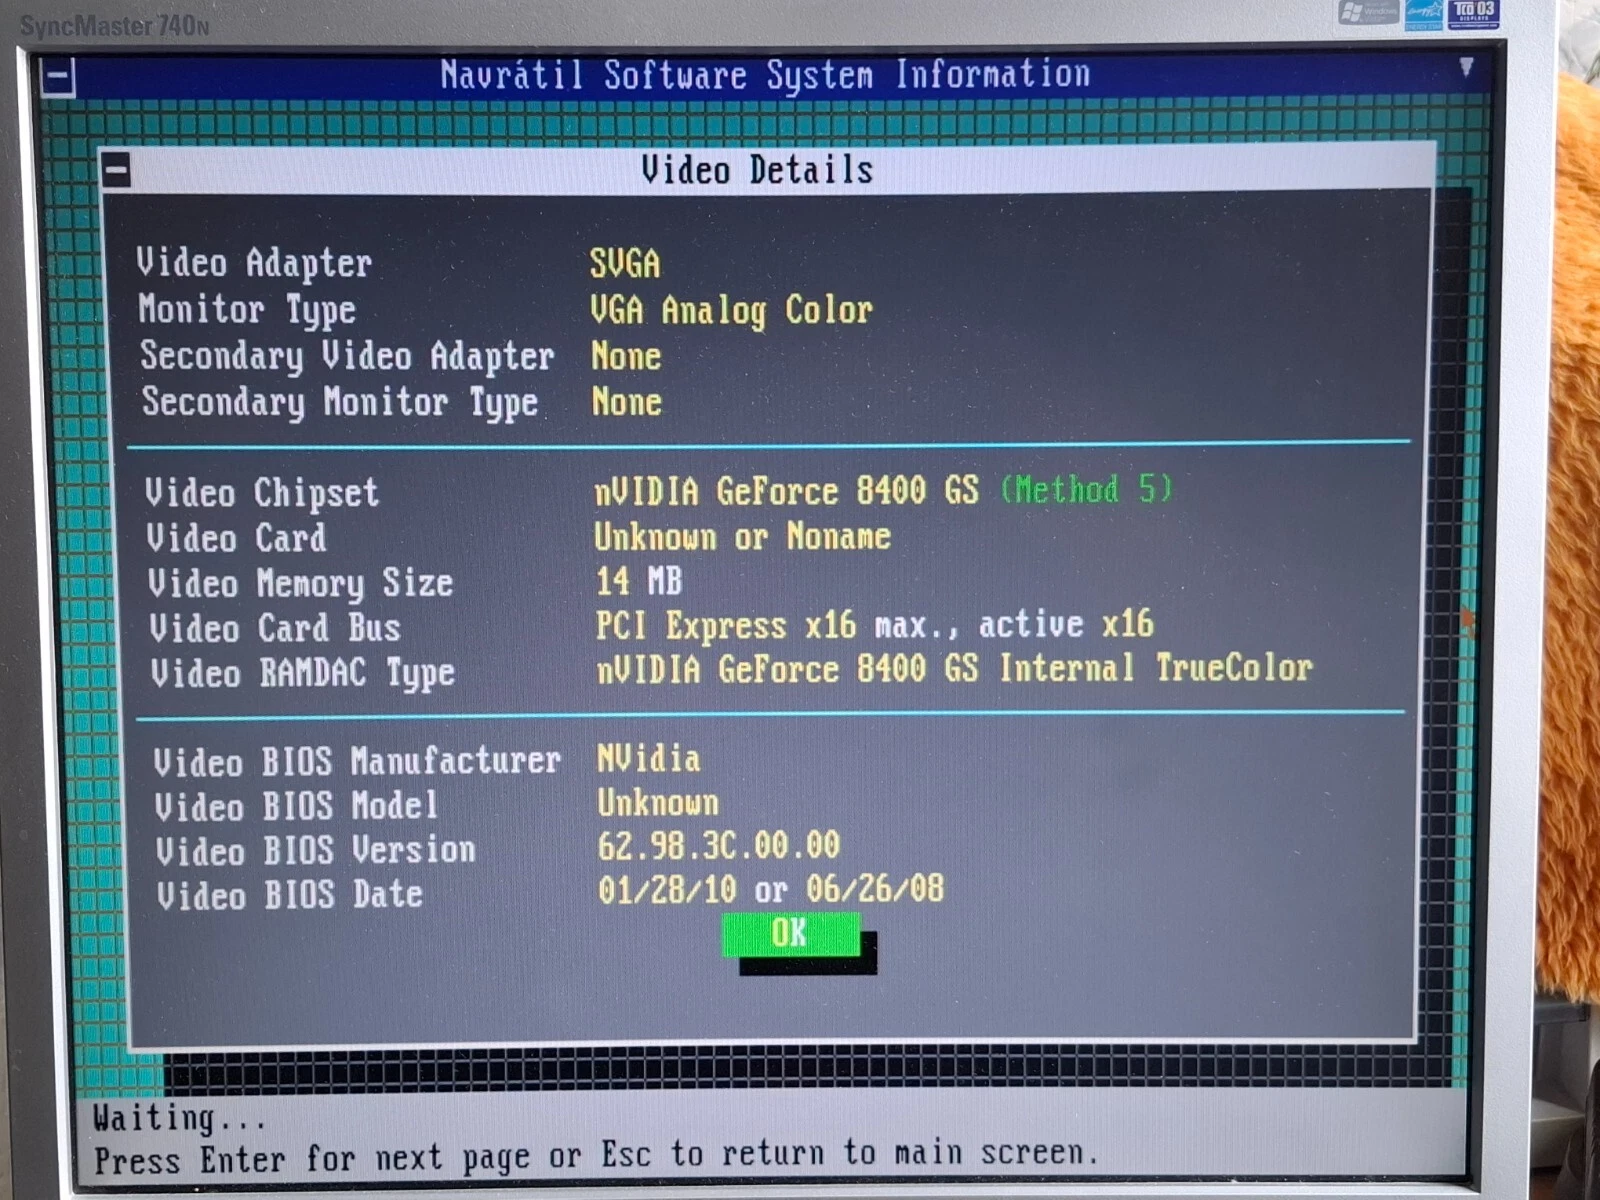Open the main window system menu box
1600x1200 pixels.
[x=58, y=77]
